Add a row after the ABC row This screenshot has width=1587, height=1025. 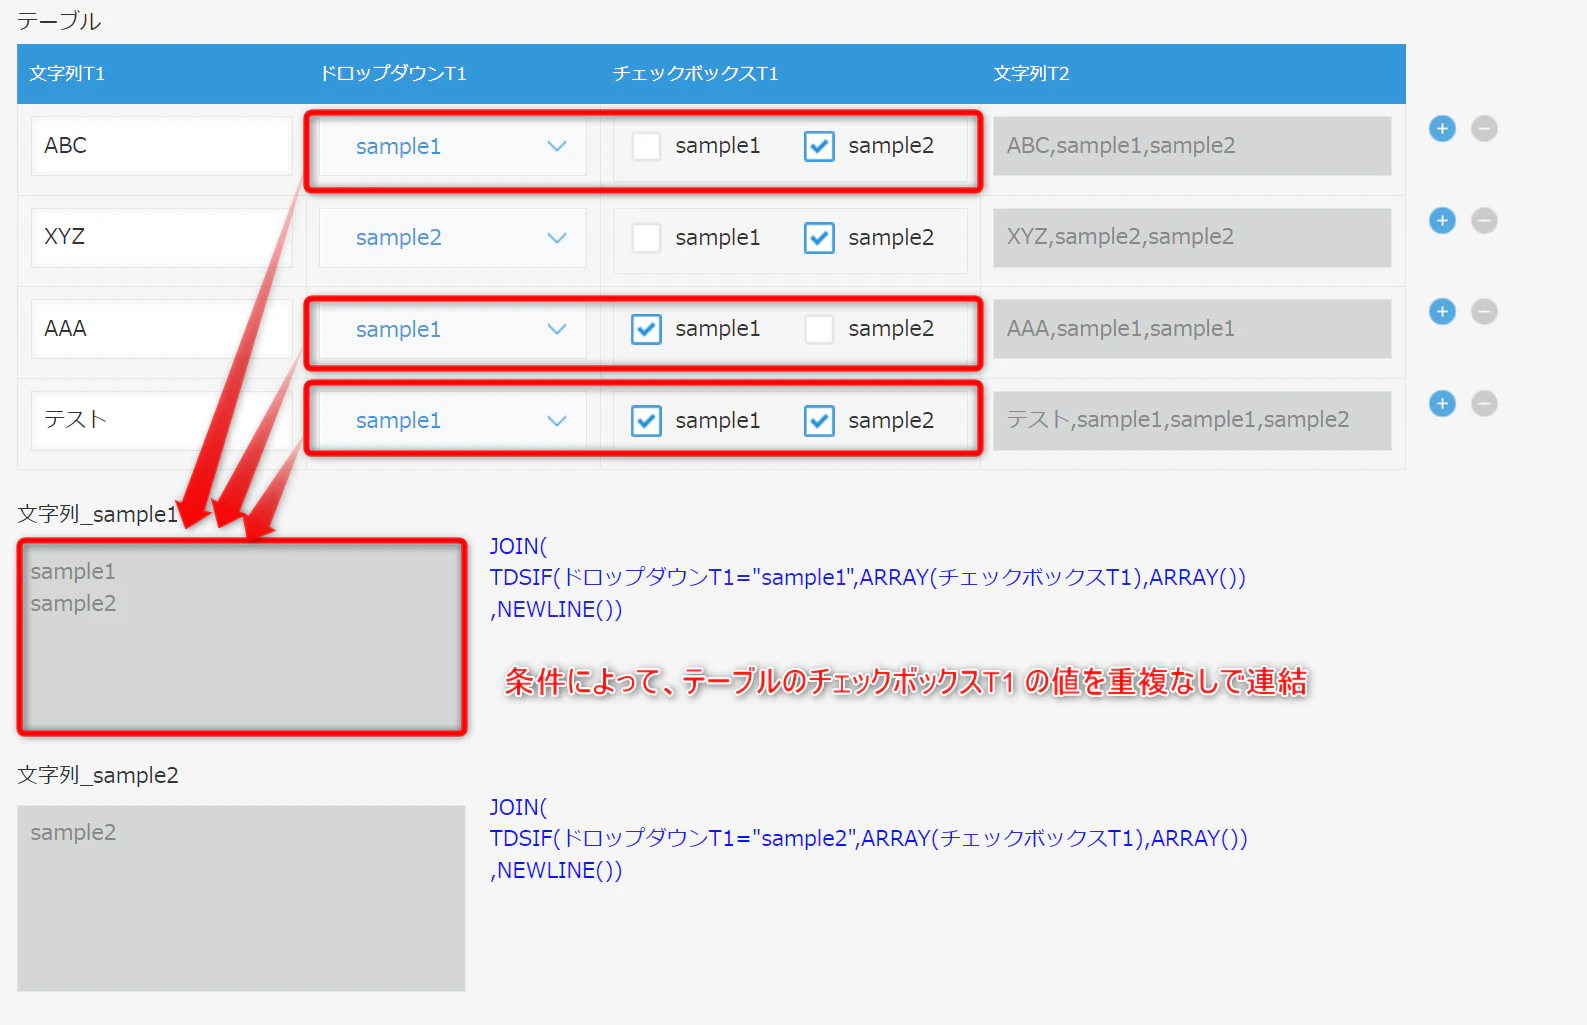(1442, 128)
